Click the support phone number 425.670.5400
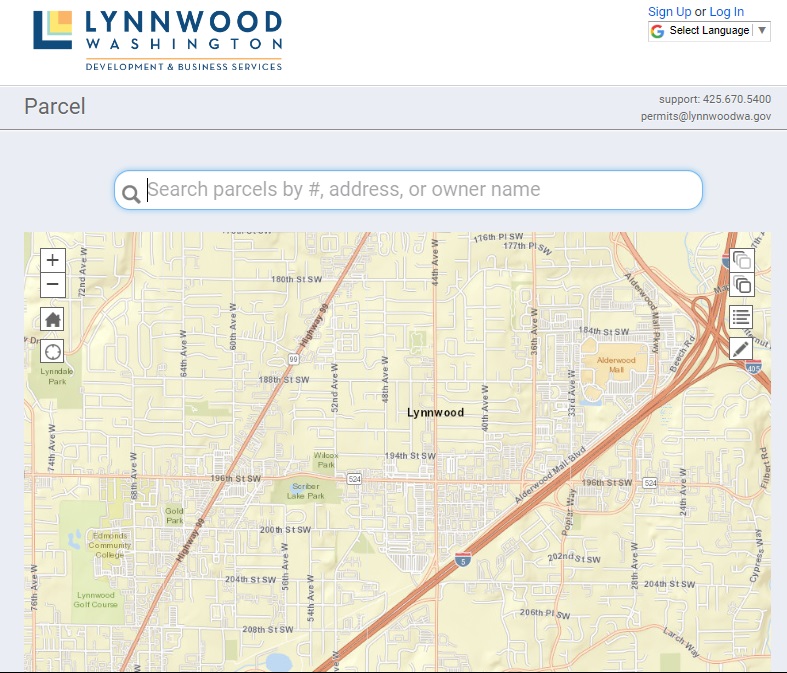 coord(737,99)
